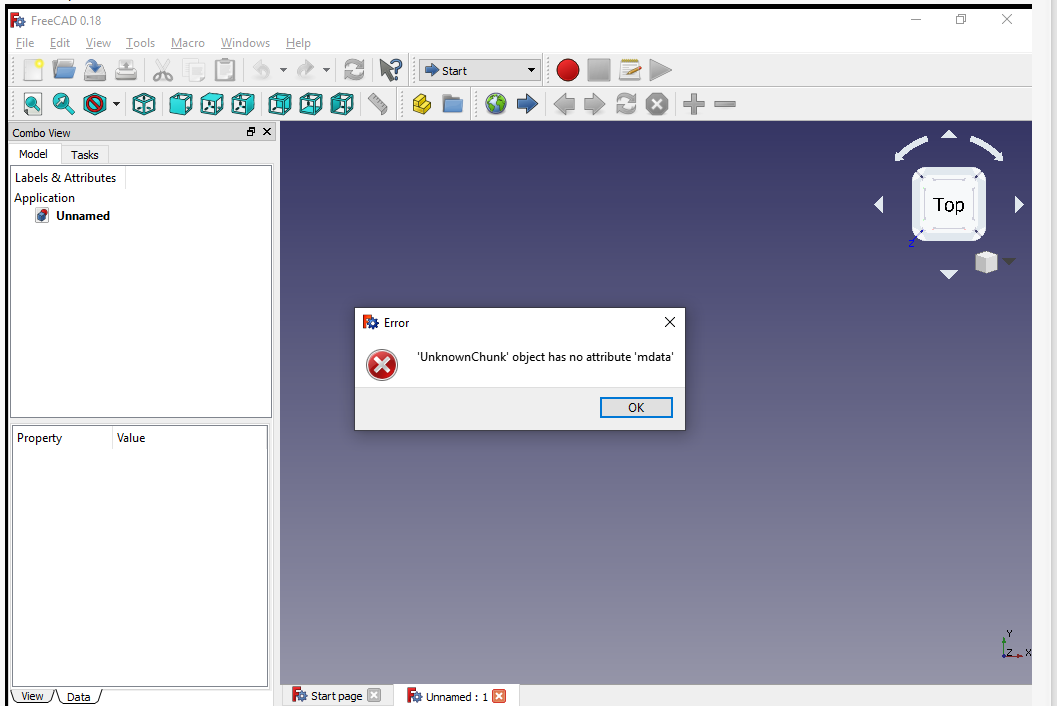
Task: Click Top on the navigation cube
Action: coord(948,205)
